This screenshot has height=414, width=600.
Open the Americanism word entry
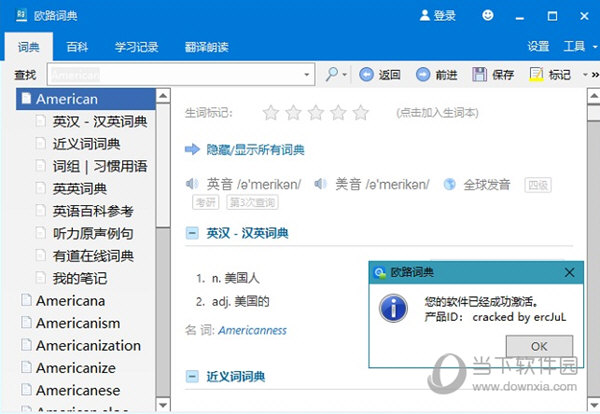pos(78,323)
